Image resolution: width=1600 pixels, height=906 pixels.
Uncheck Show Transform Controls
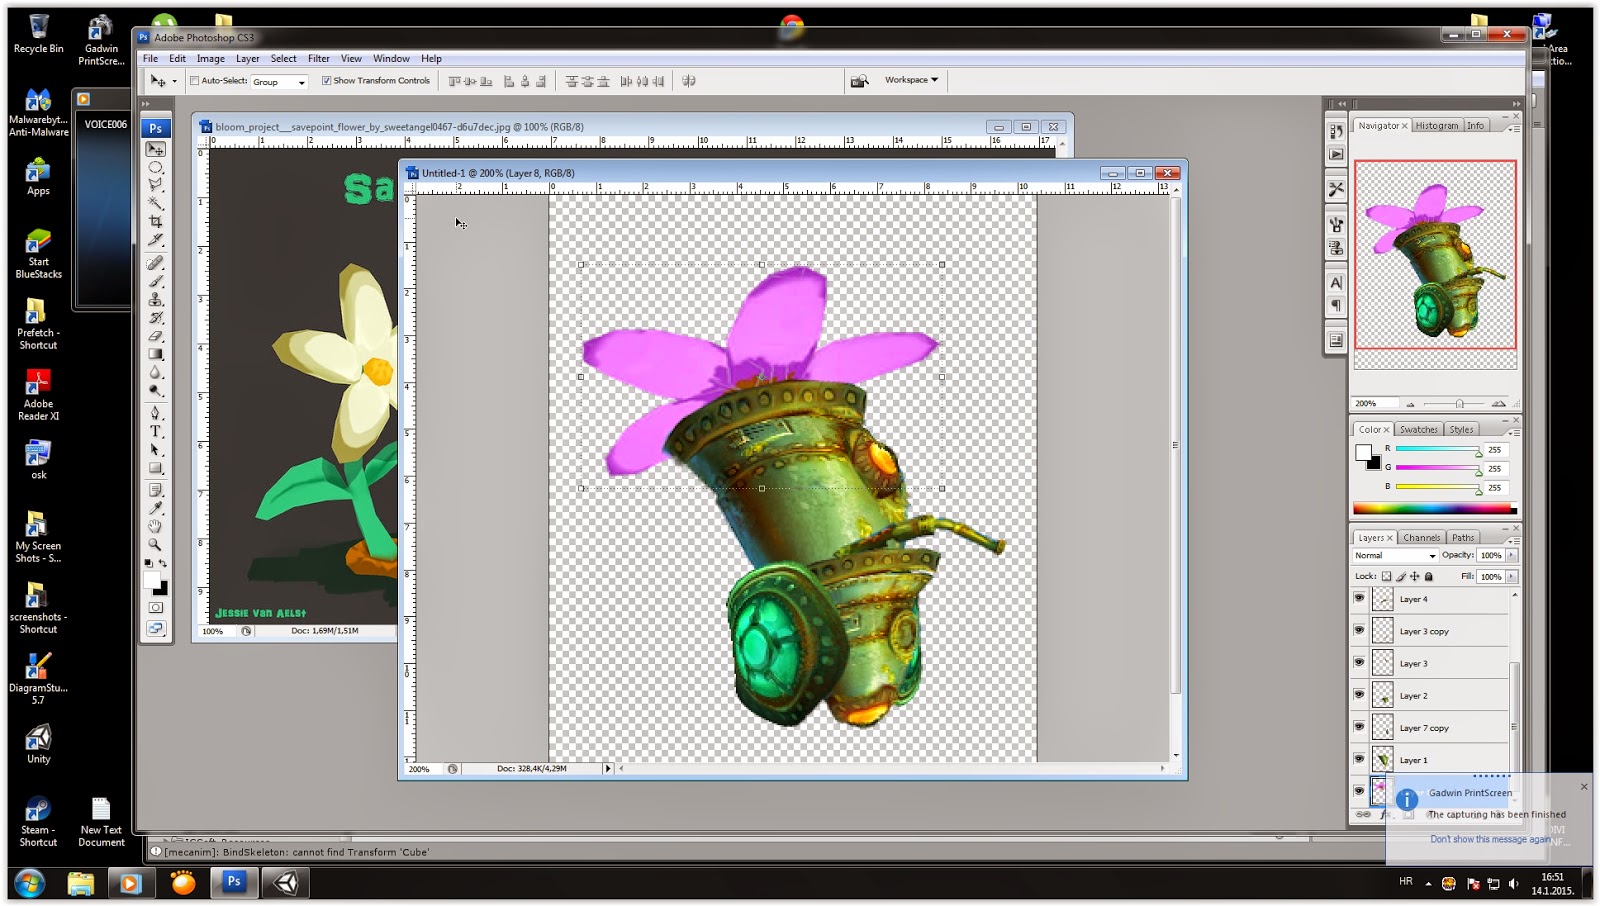pos(326,81)
